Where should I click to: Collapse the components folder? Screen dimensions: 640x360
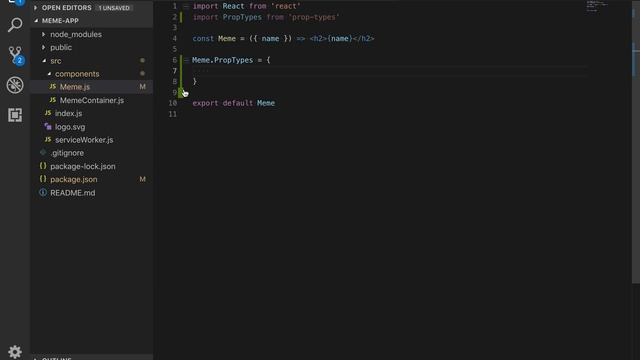click(49, 73)
